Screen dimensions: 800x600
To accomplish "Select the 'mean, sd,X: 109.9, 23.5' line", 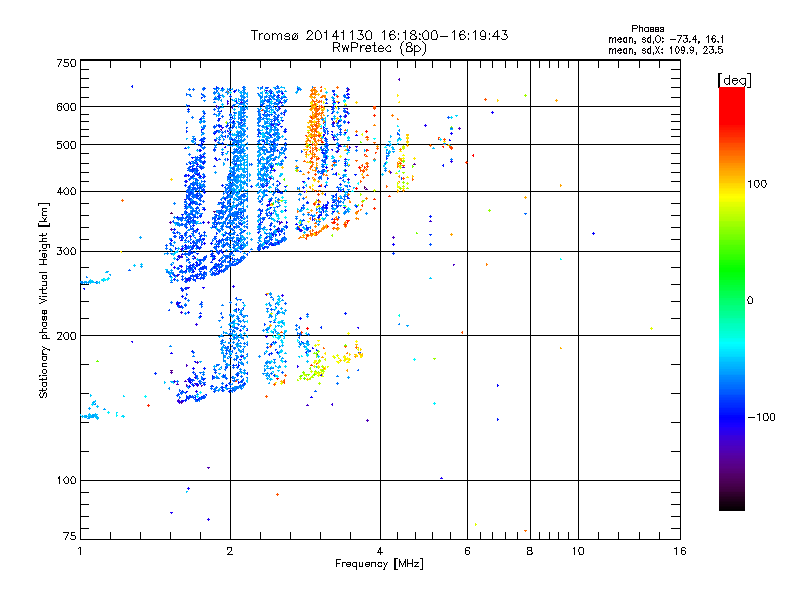I will click(x=666, y=50).
